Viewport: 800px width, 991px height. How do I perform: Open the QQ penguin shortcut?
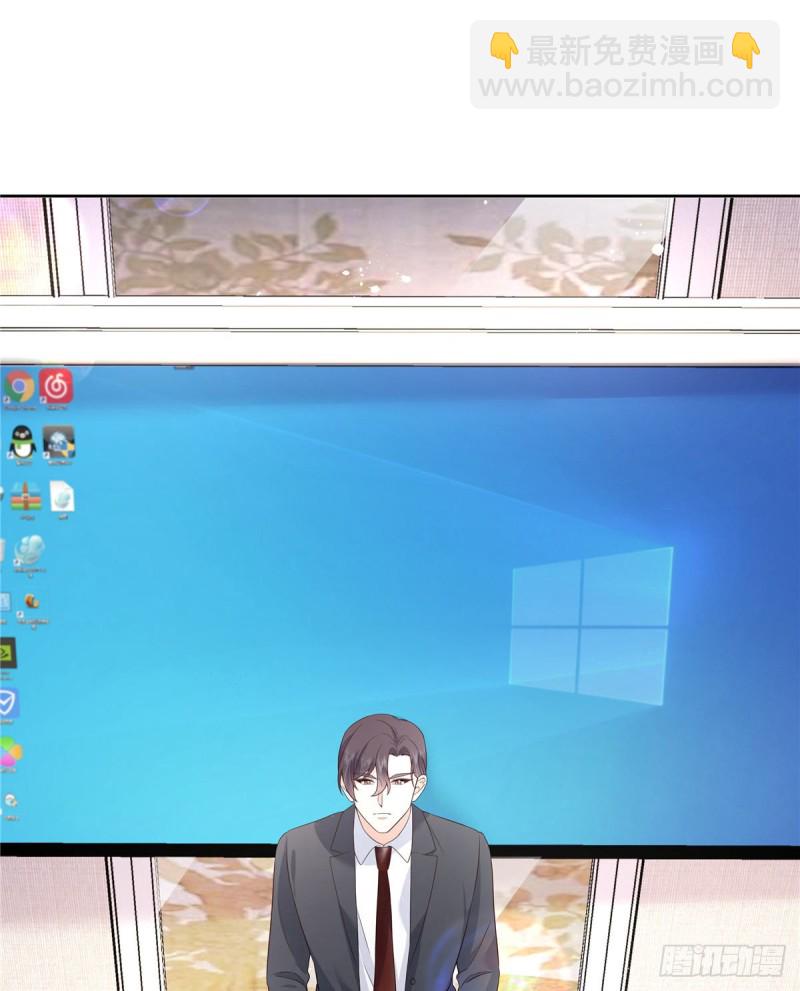tap(21, 441)
